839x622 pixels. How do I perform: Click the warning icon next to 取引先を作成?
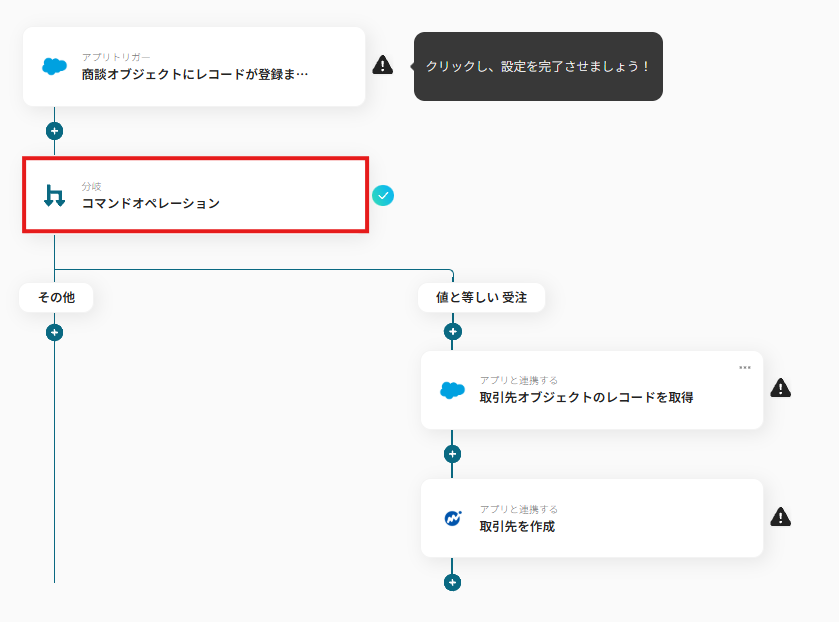point(780,518)
